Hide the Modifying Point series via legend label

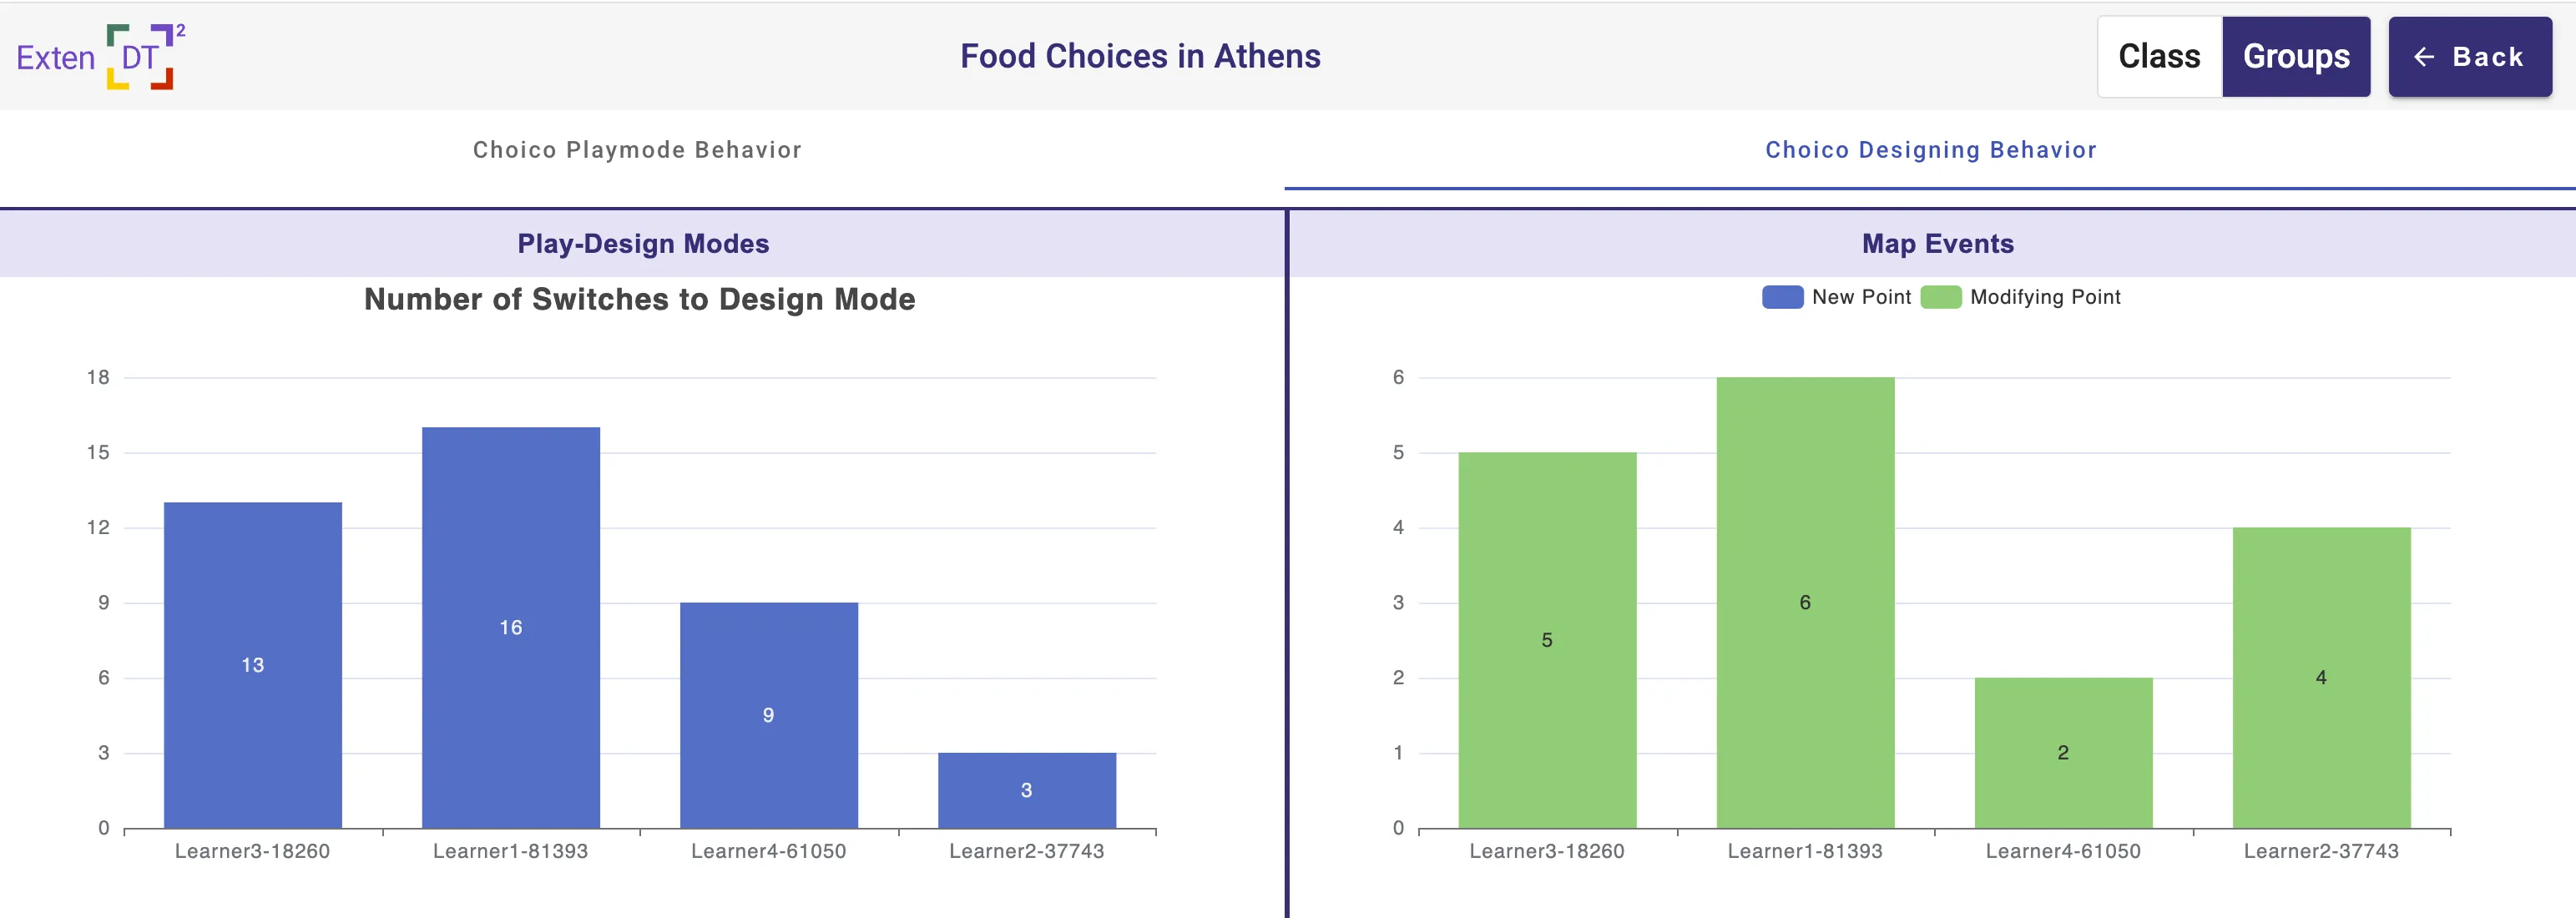tap(2045, 297)
